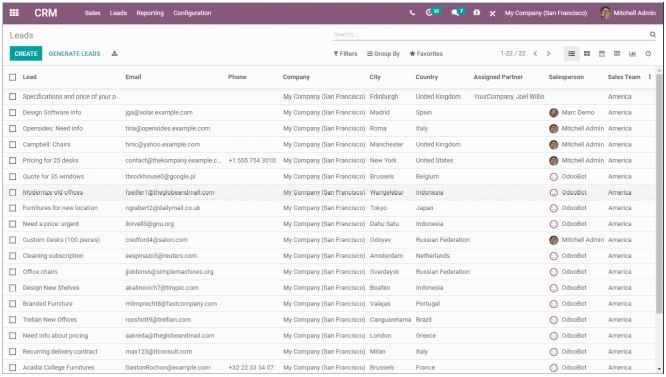This screenshot has width=666, height=377.
Task: Click email jga@solar.example.com
Action: 159,113
